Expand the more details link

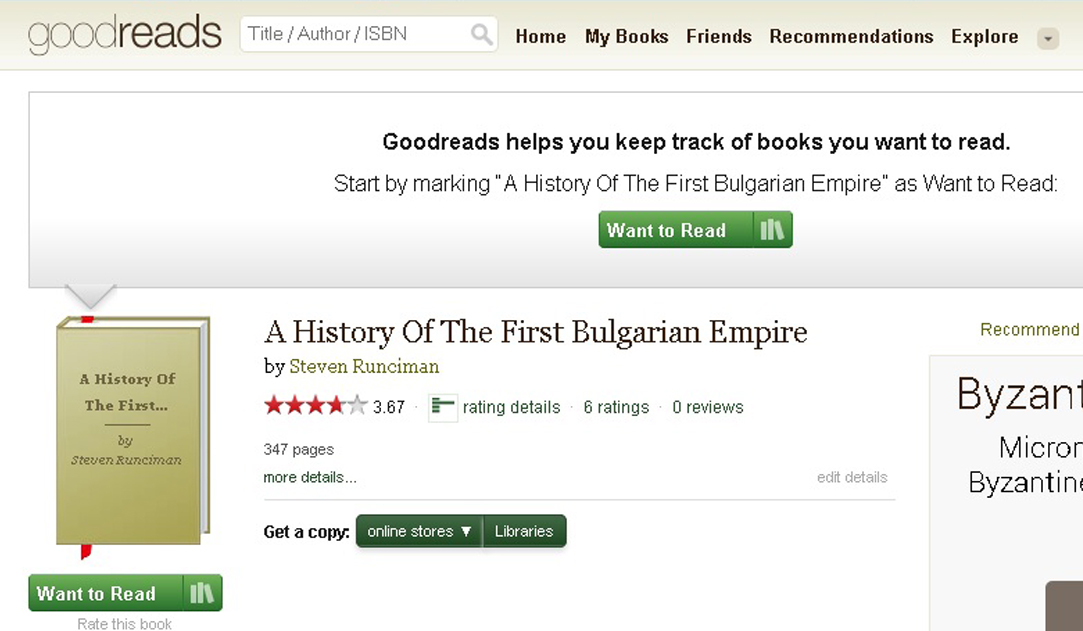point(310,477)
